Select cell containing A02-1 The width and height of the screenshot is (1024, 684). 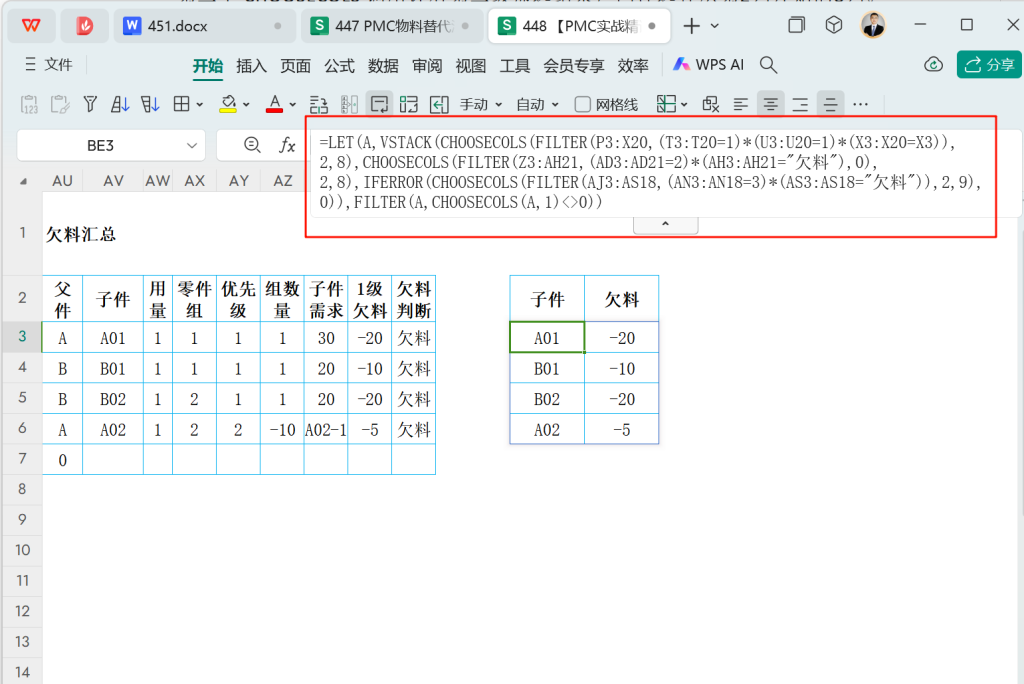tap(326, 430)
